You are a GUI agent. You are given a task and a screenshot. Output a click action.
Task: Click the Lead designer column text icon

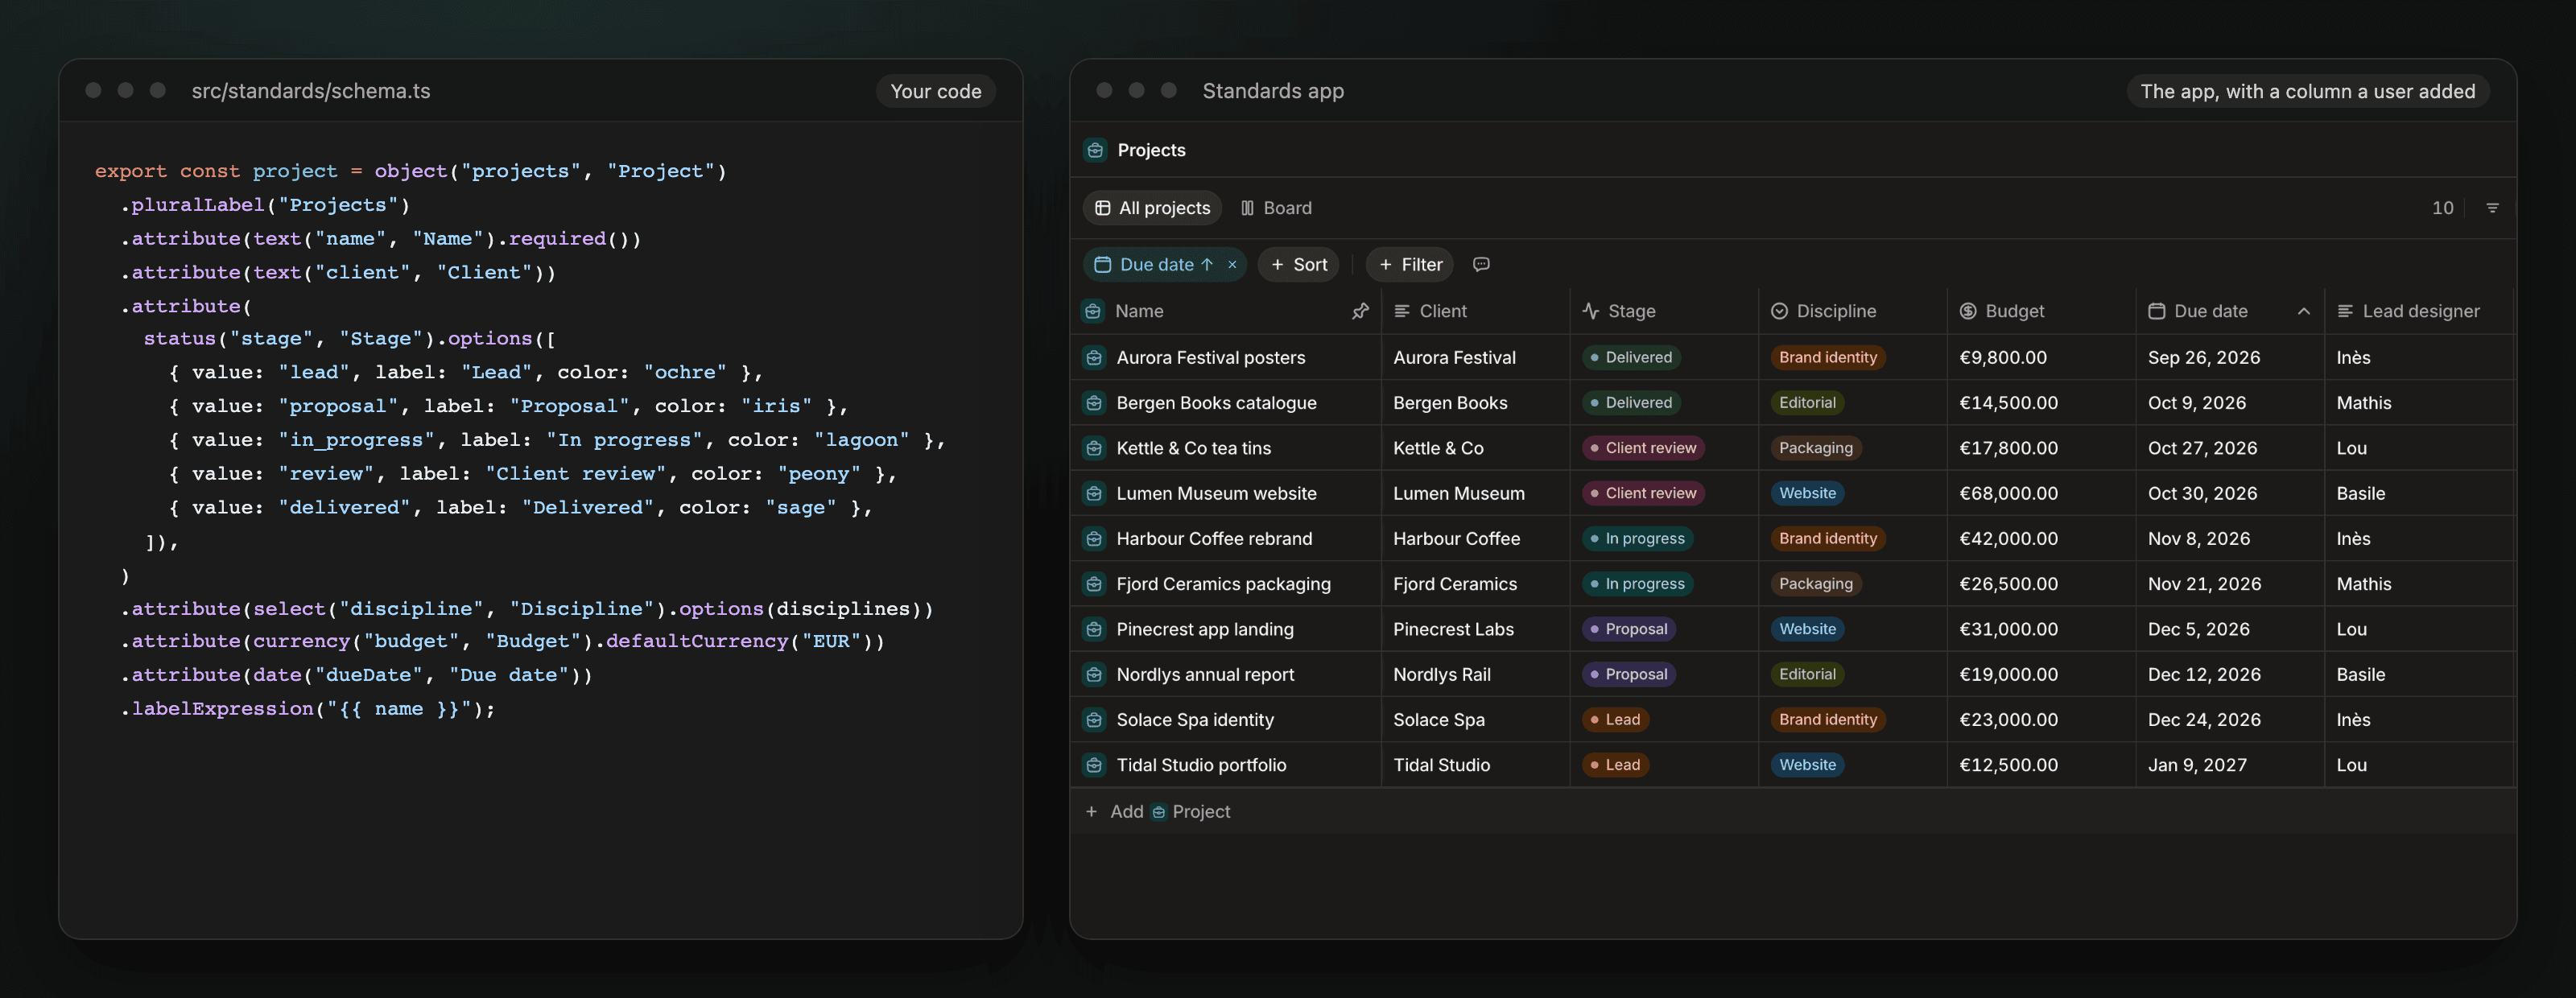[x=2344, y=311]
